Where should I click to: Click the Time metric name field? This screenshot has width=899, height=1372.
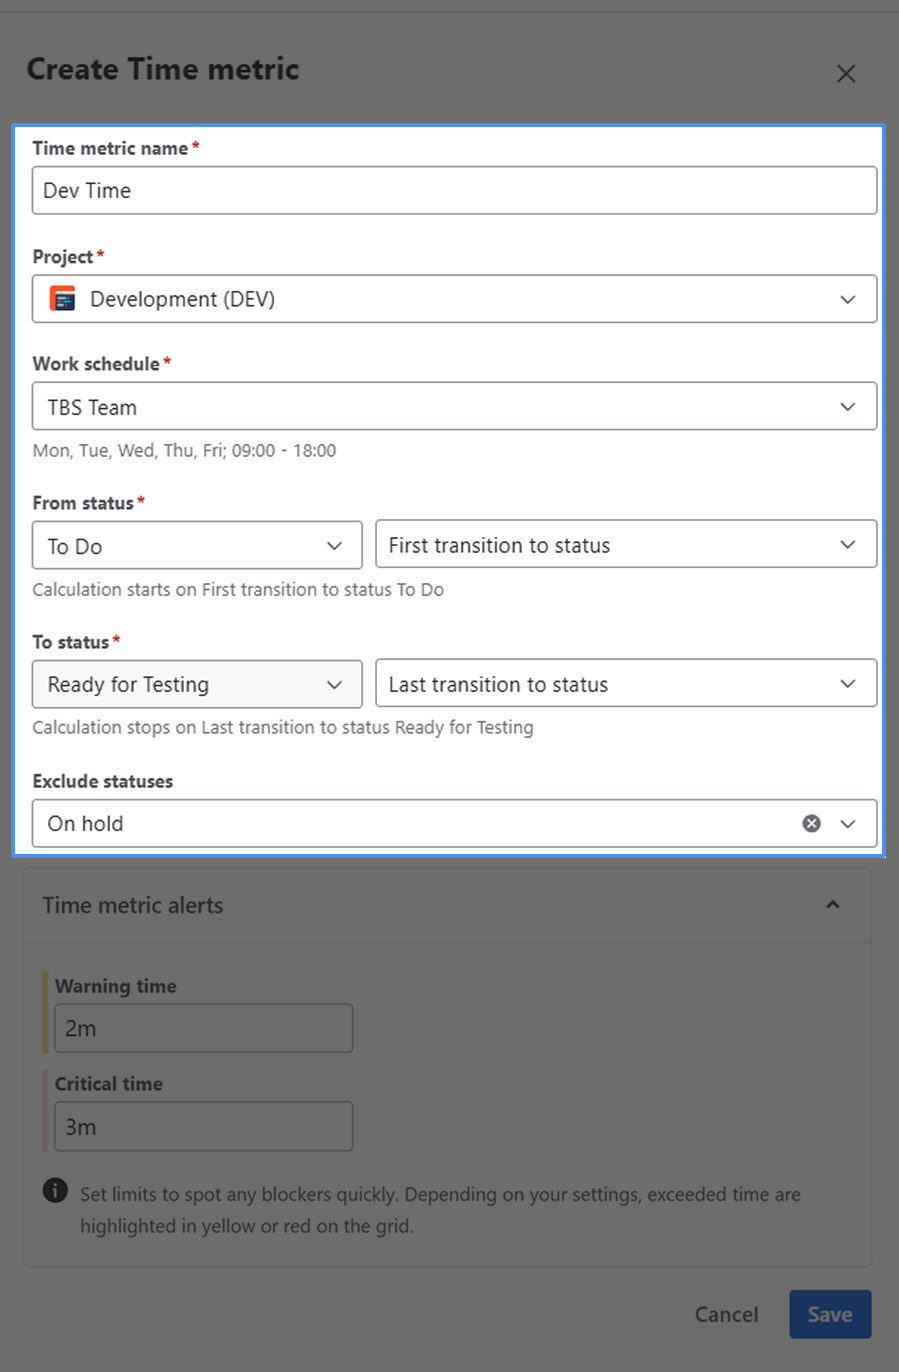[x=454, y=191]
